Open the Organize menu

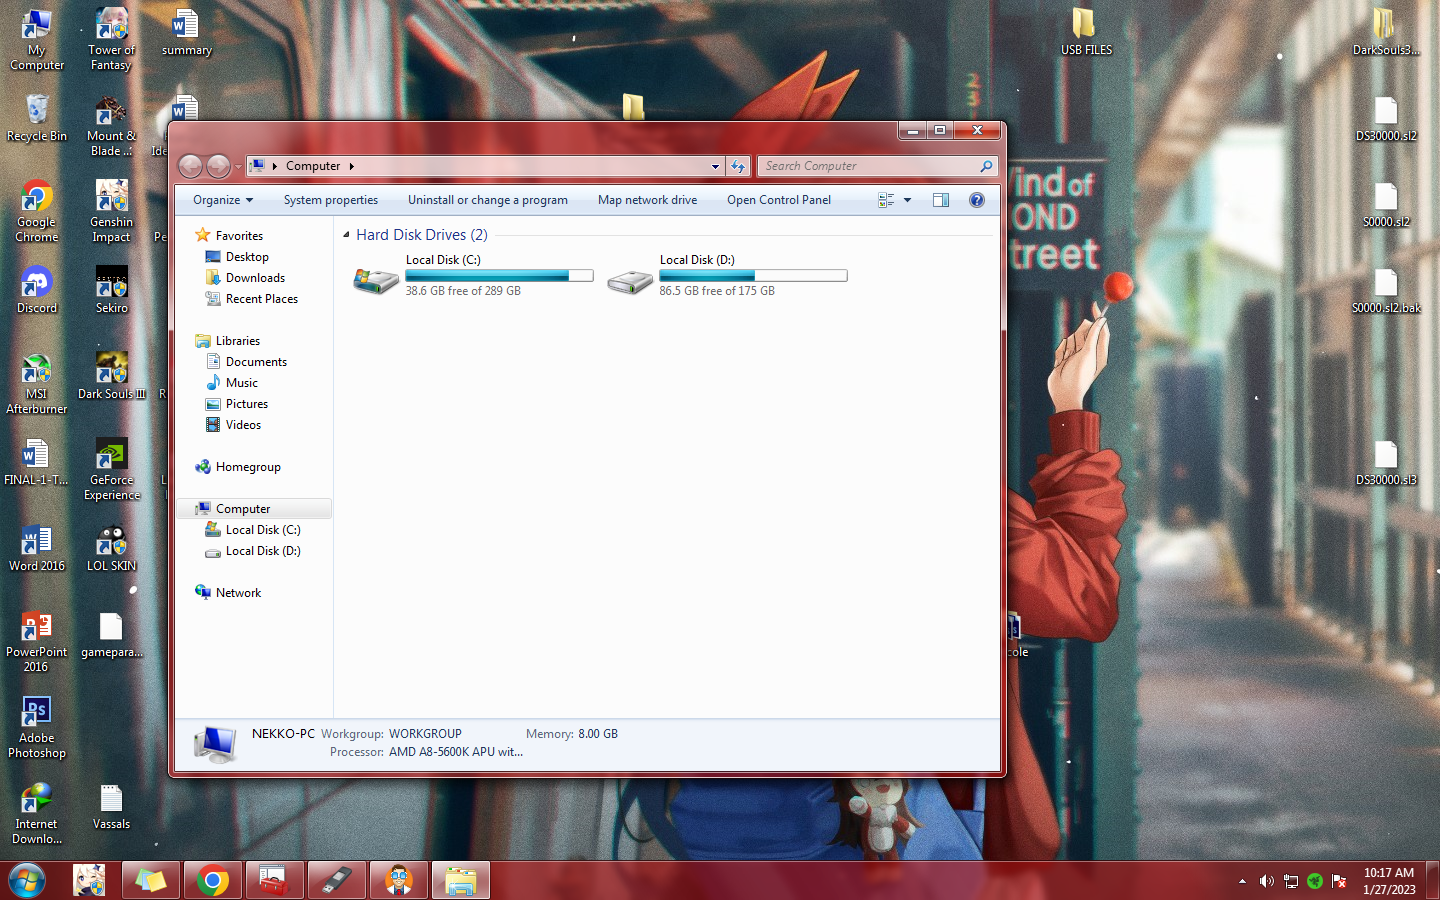click(x=223, y=200)
